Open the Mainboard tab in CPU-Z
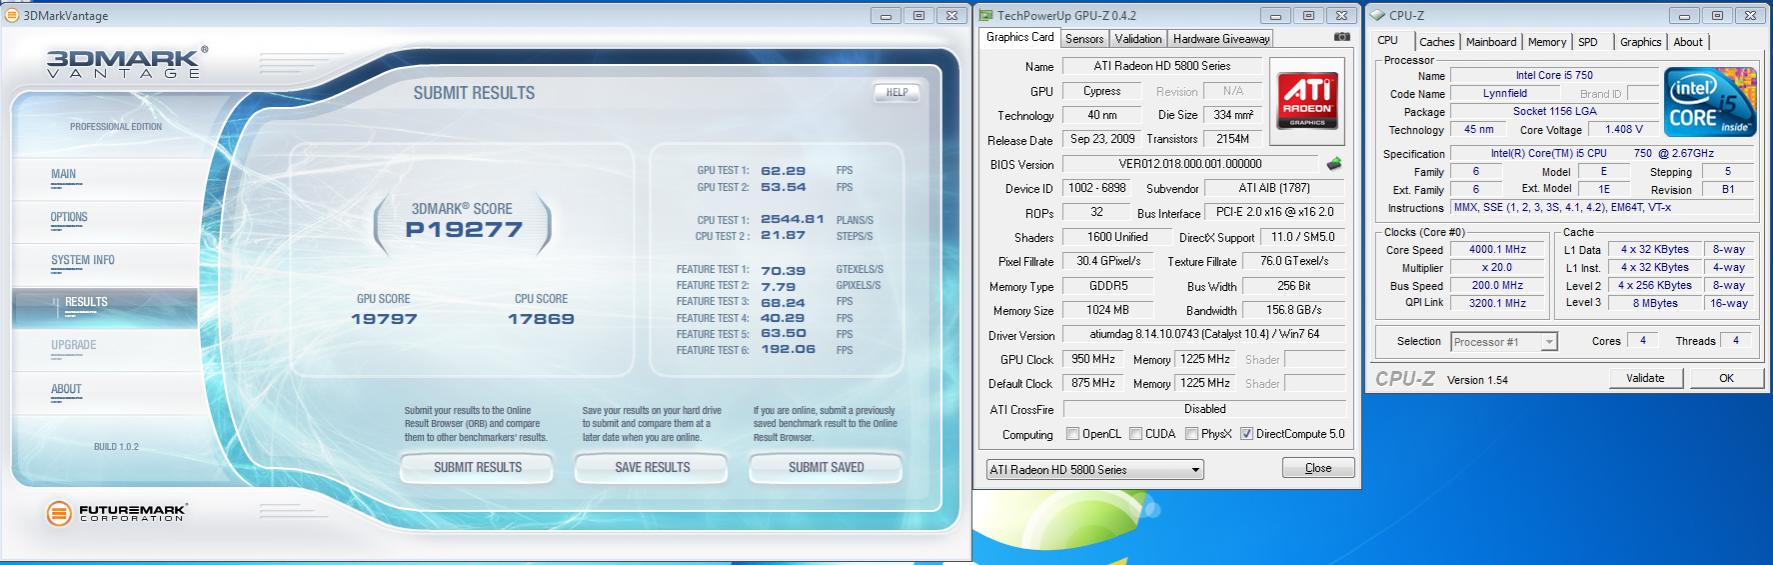Viewport: 1773px width, 565px height. tap(1491, 42)
